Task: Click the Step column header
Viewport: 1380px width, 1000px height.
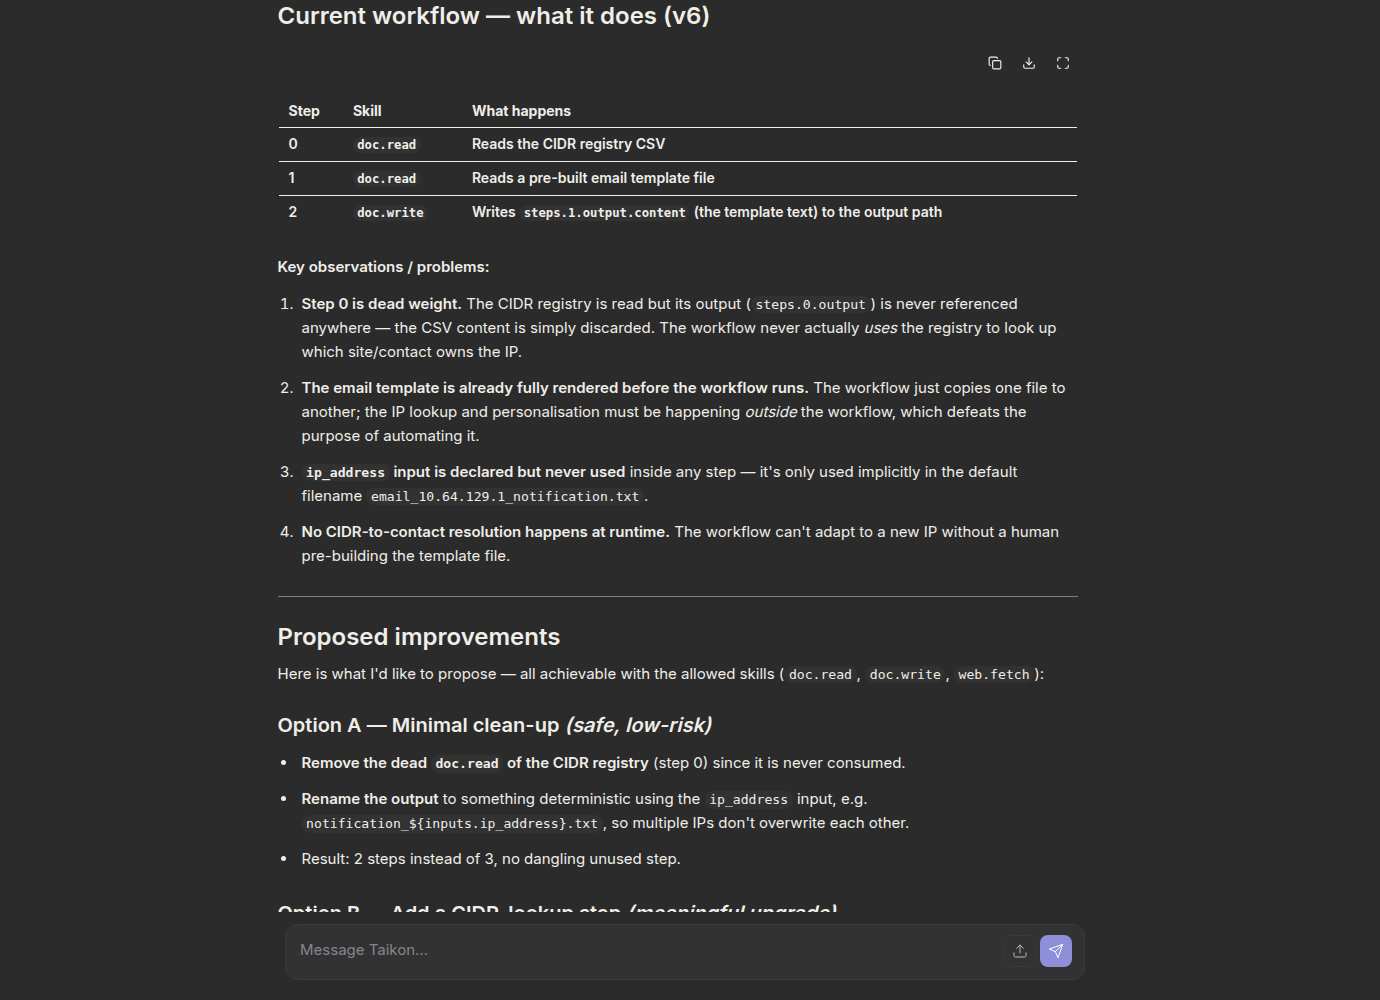Action: (x=304, y=111)
